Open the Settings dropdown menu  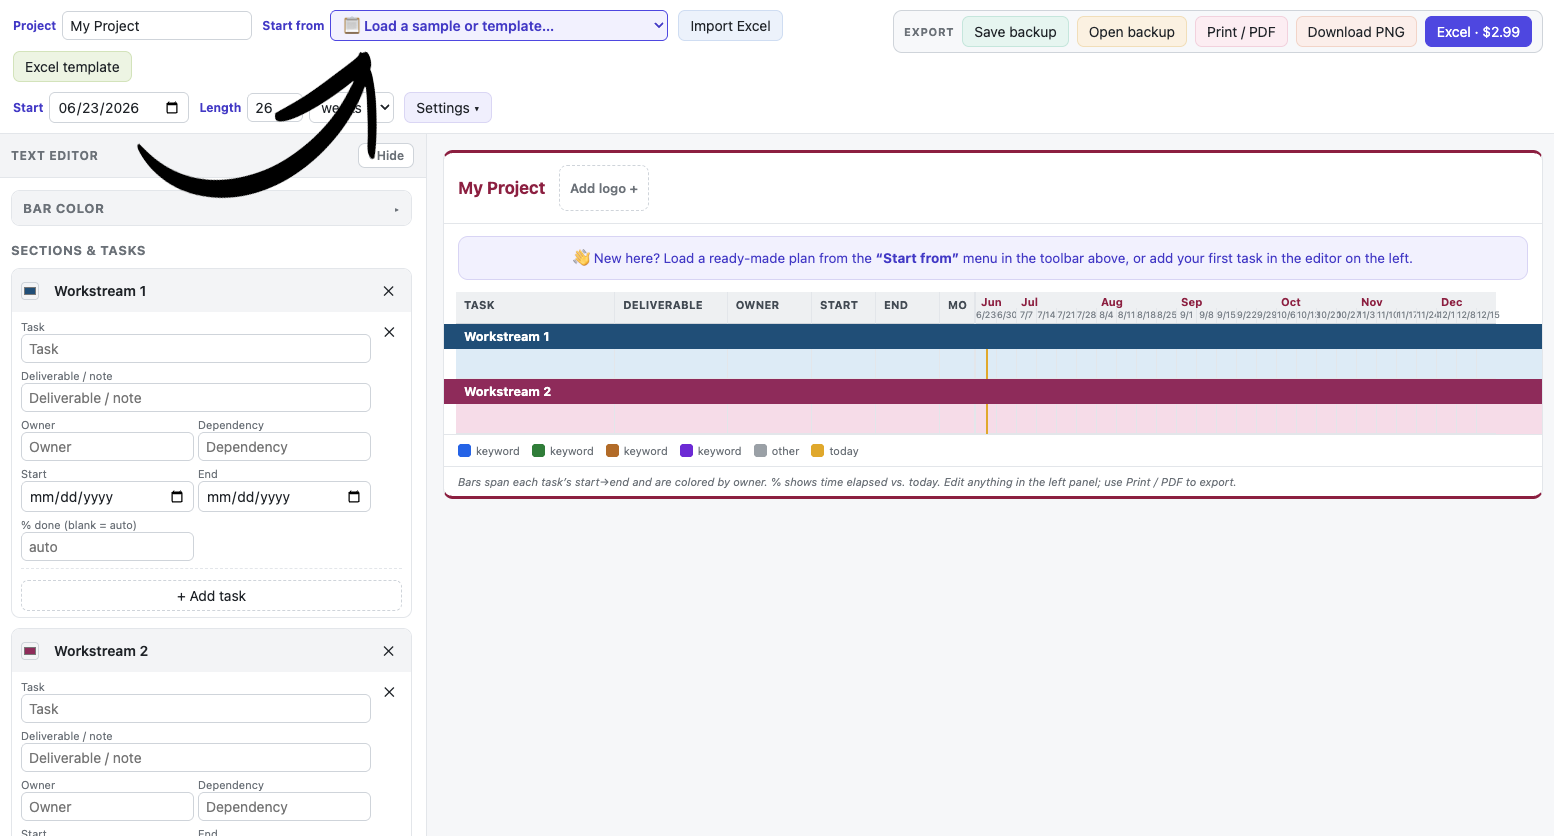[447, 108]
